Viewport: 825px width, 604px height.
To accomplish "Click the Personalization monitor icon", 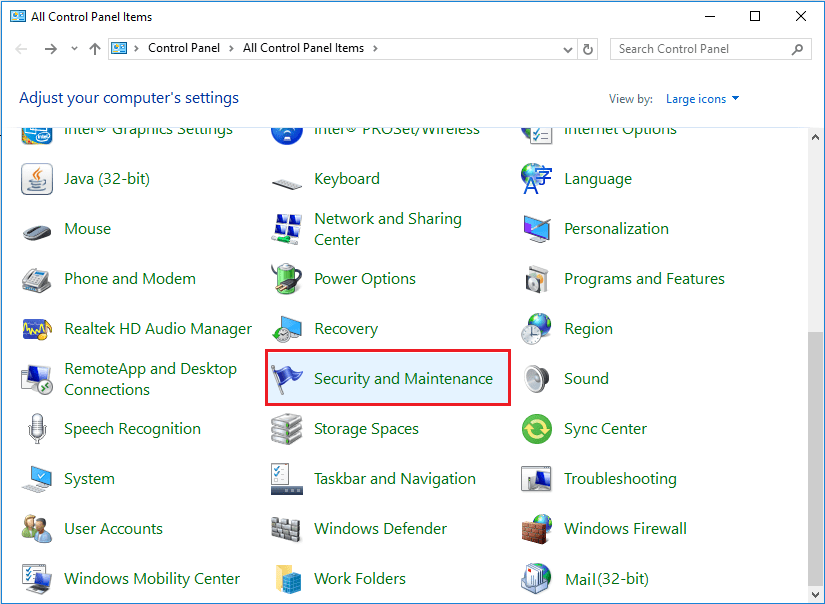I will coord(537,229).
